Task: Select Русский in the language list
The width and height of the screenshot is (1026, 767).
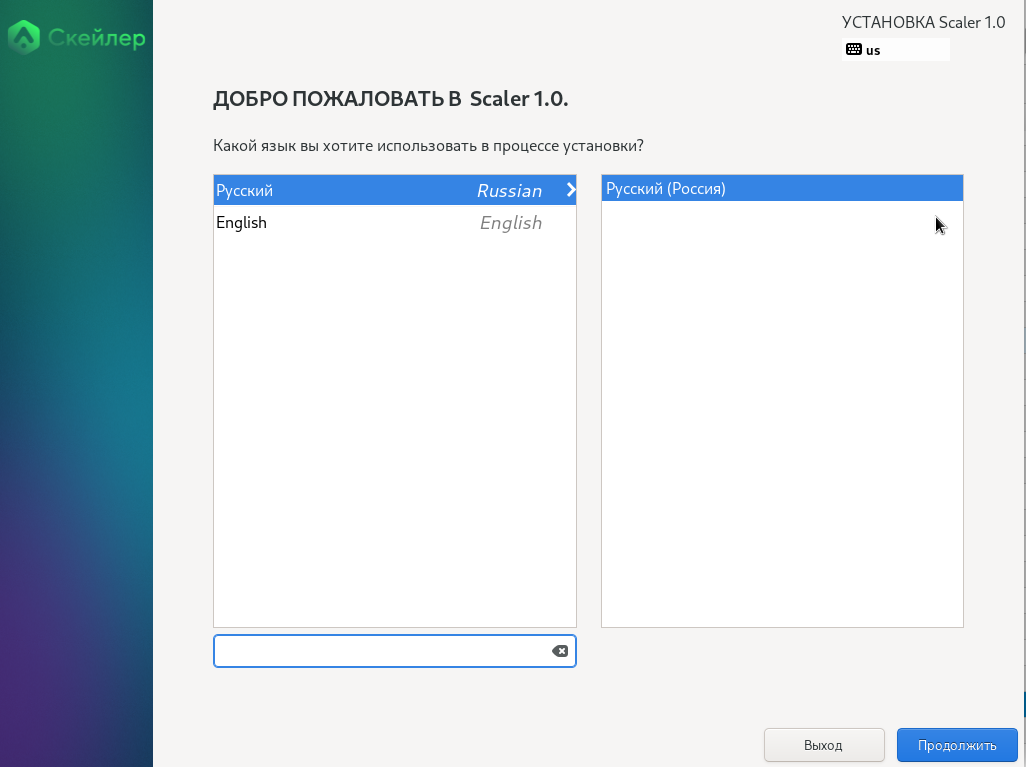Action: (245, 190)
